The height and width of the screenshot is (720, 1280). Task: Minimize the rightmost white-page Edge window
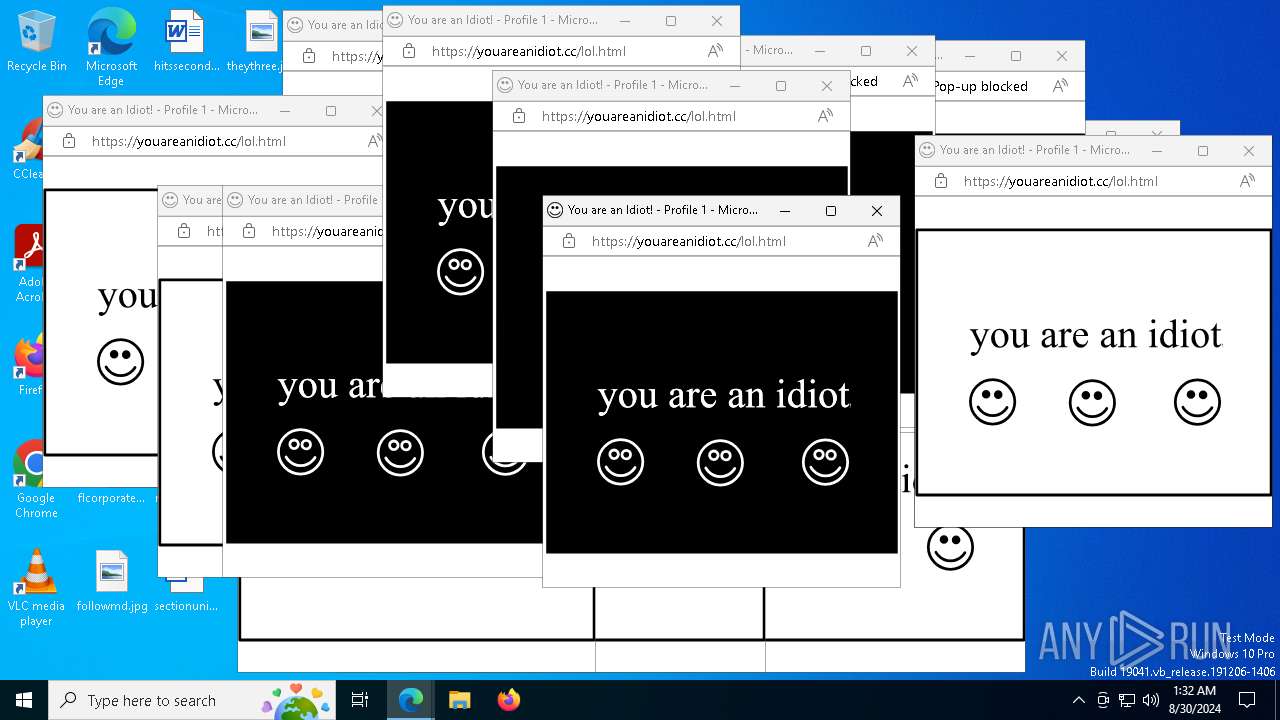tap(1157, 151)
